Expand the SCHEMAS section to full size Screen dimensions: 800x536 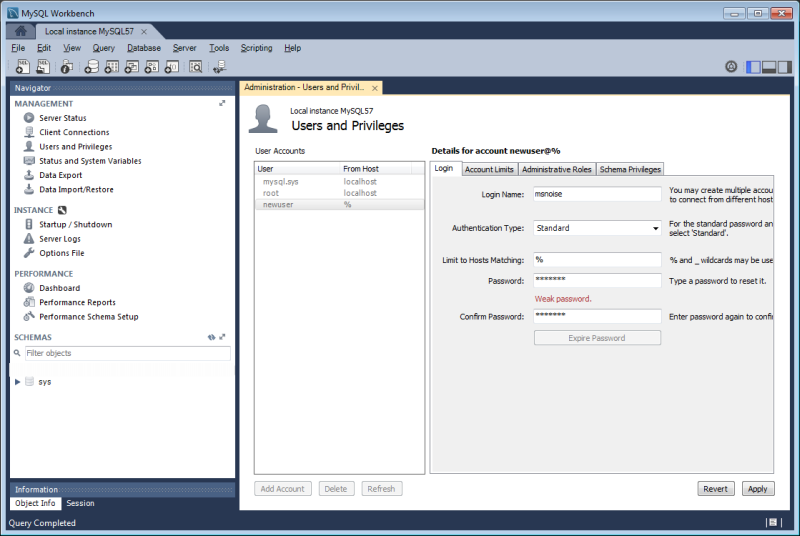click(222, 337)
